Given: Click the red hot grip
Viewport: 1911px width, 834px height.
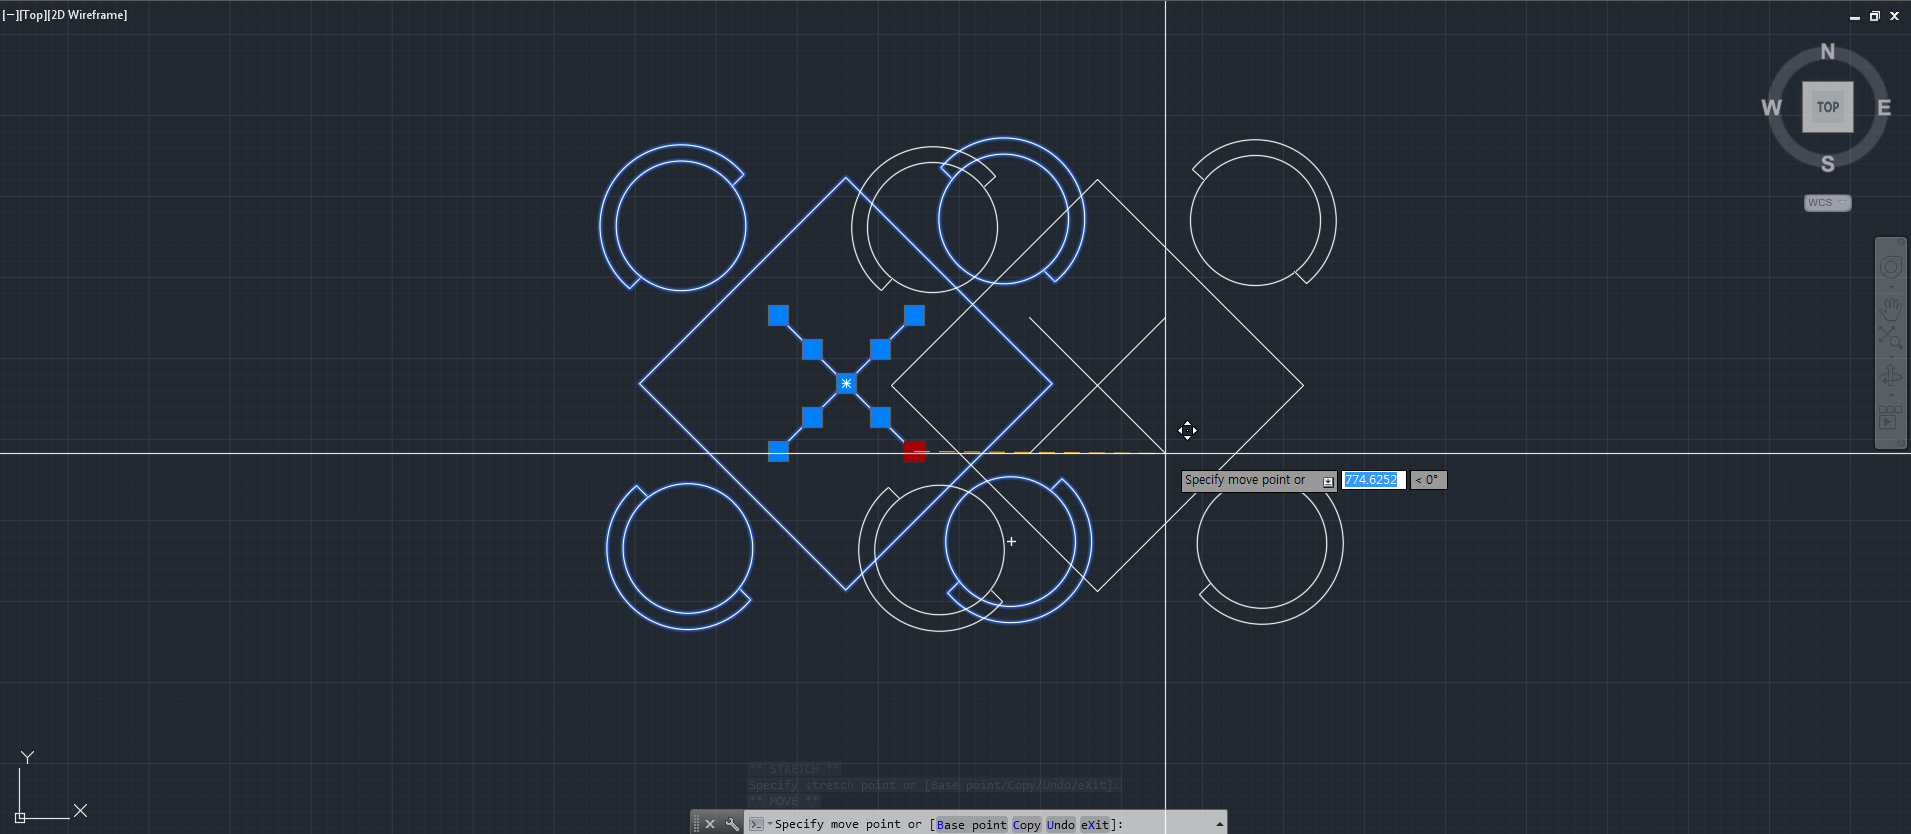Looking at the screenshot, I should click(914, 451).
